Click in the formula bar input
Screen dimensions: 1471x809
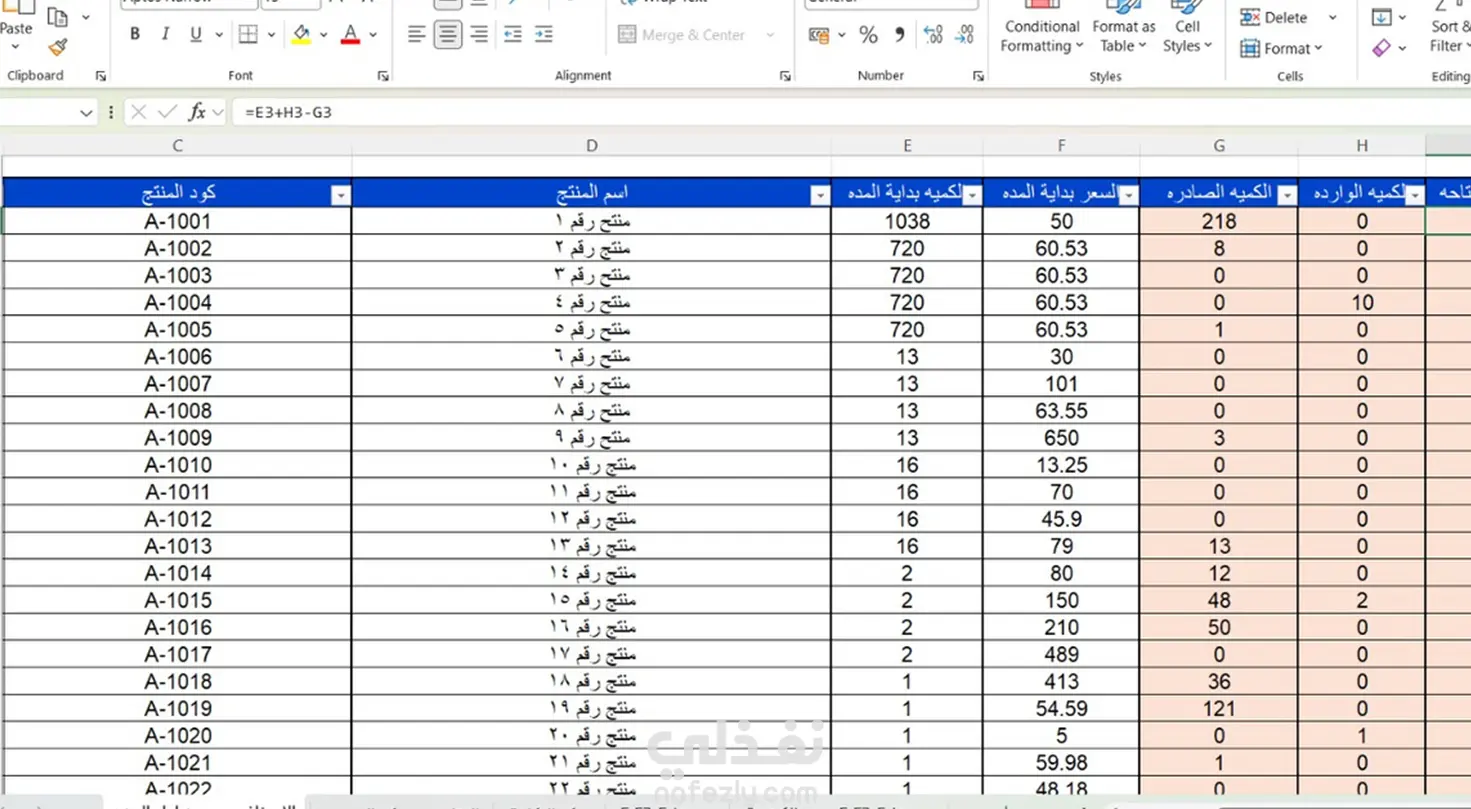850,112
